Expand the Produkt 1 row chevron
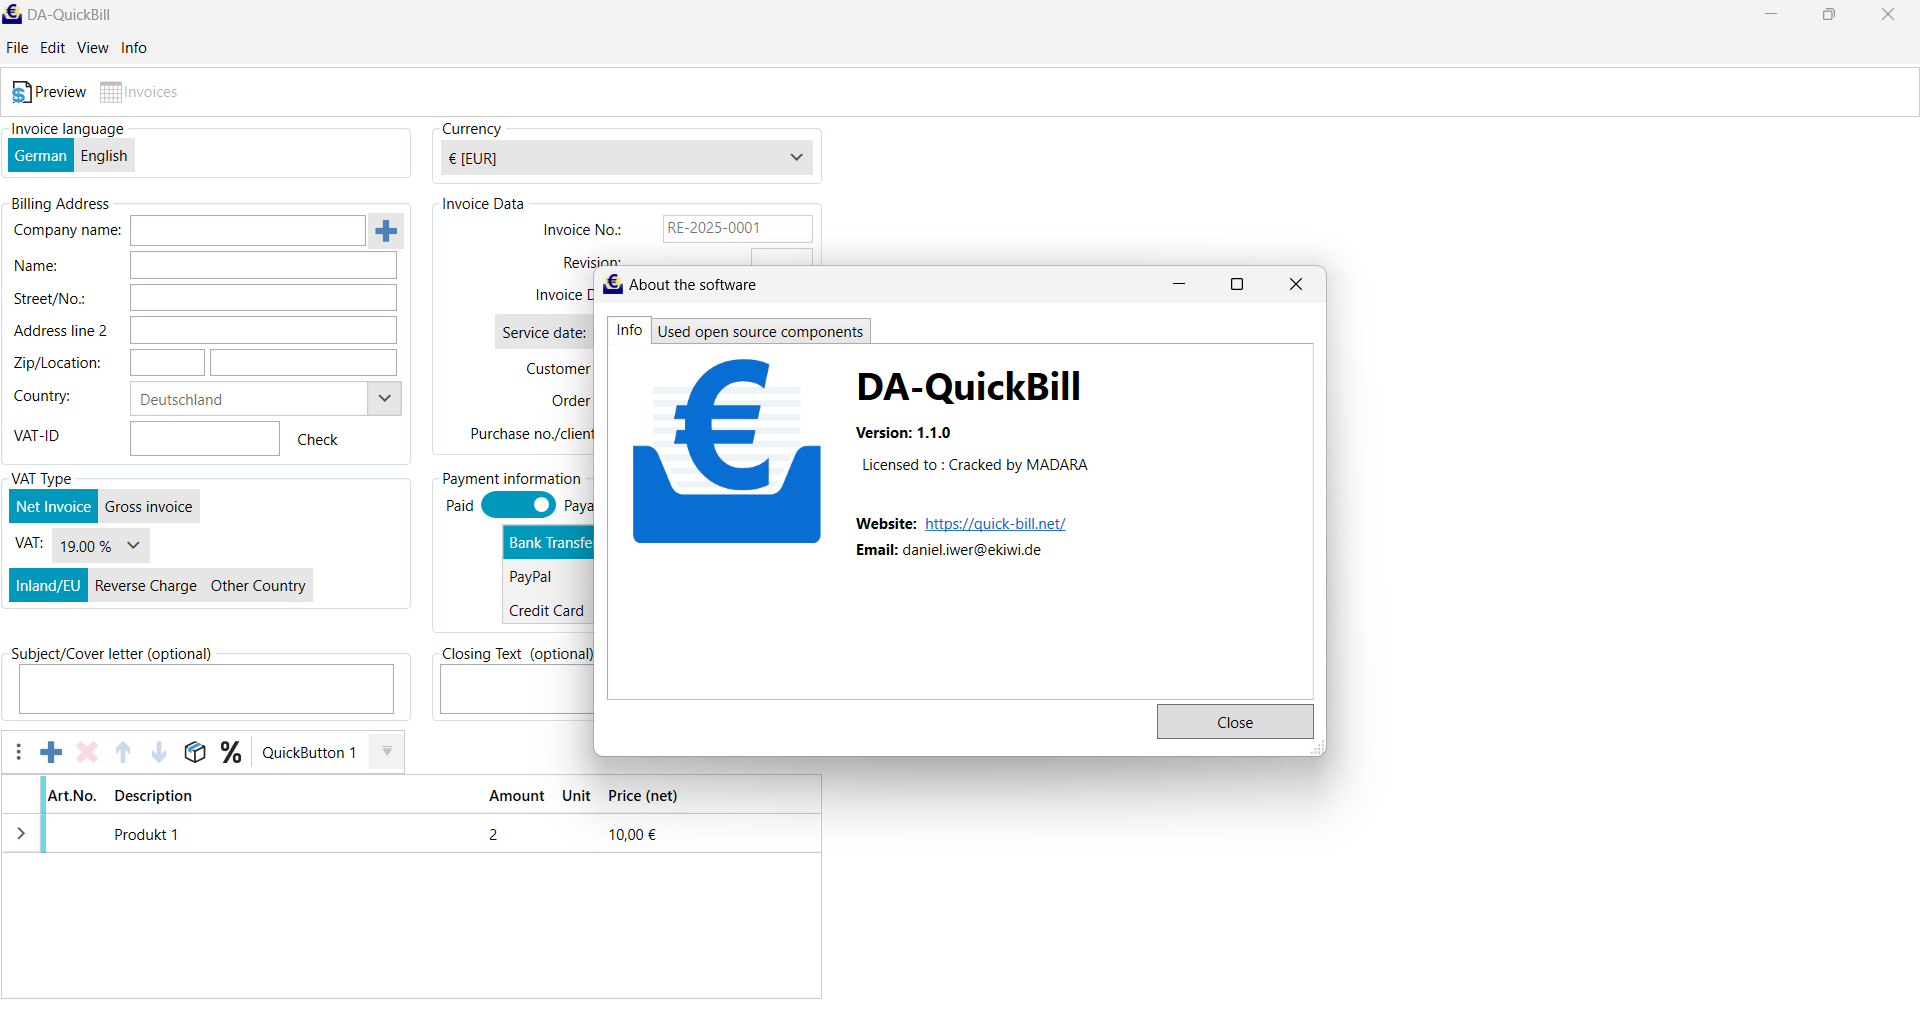Image resolution: width=1920 pixels, height=1030 pixels. (x=21, y=833)
